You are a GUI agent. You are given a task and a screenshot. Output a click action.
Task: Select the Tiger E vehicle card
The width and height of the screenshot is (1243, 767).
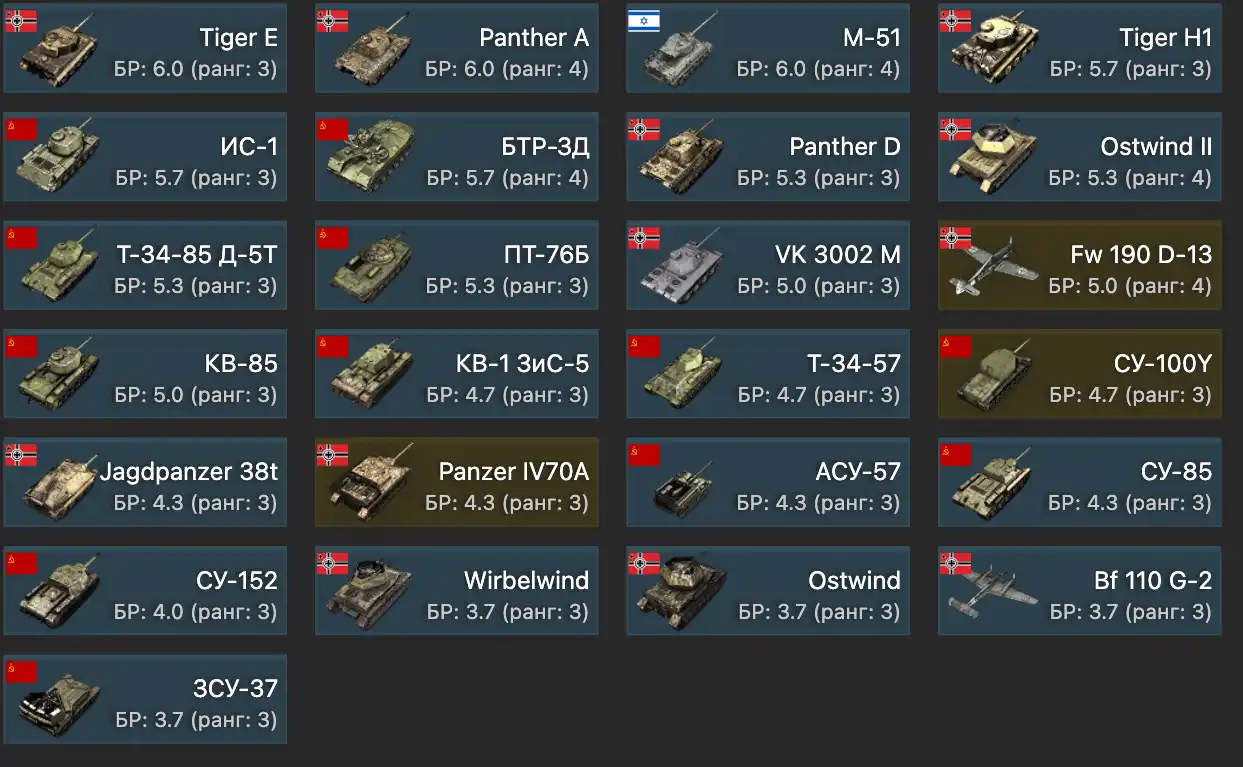(145, 48)
